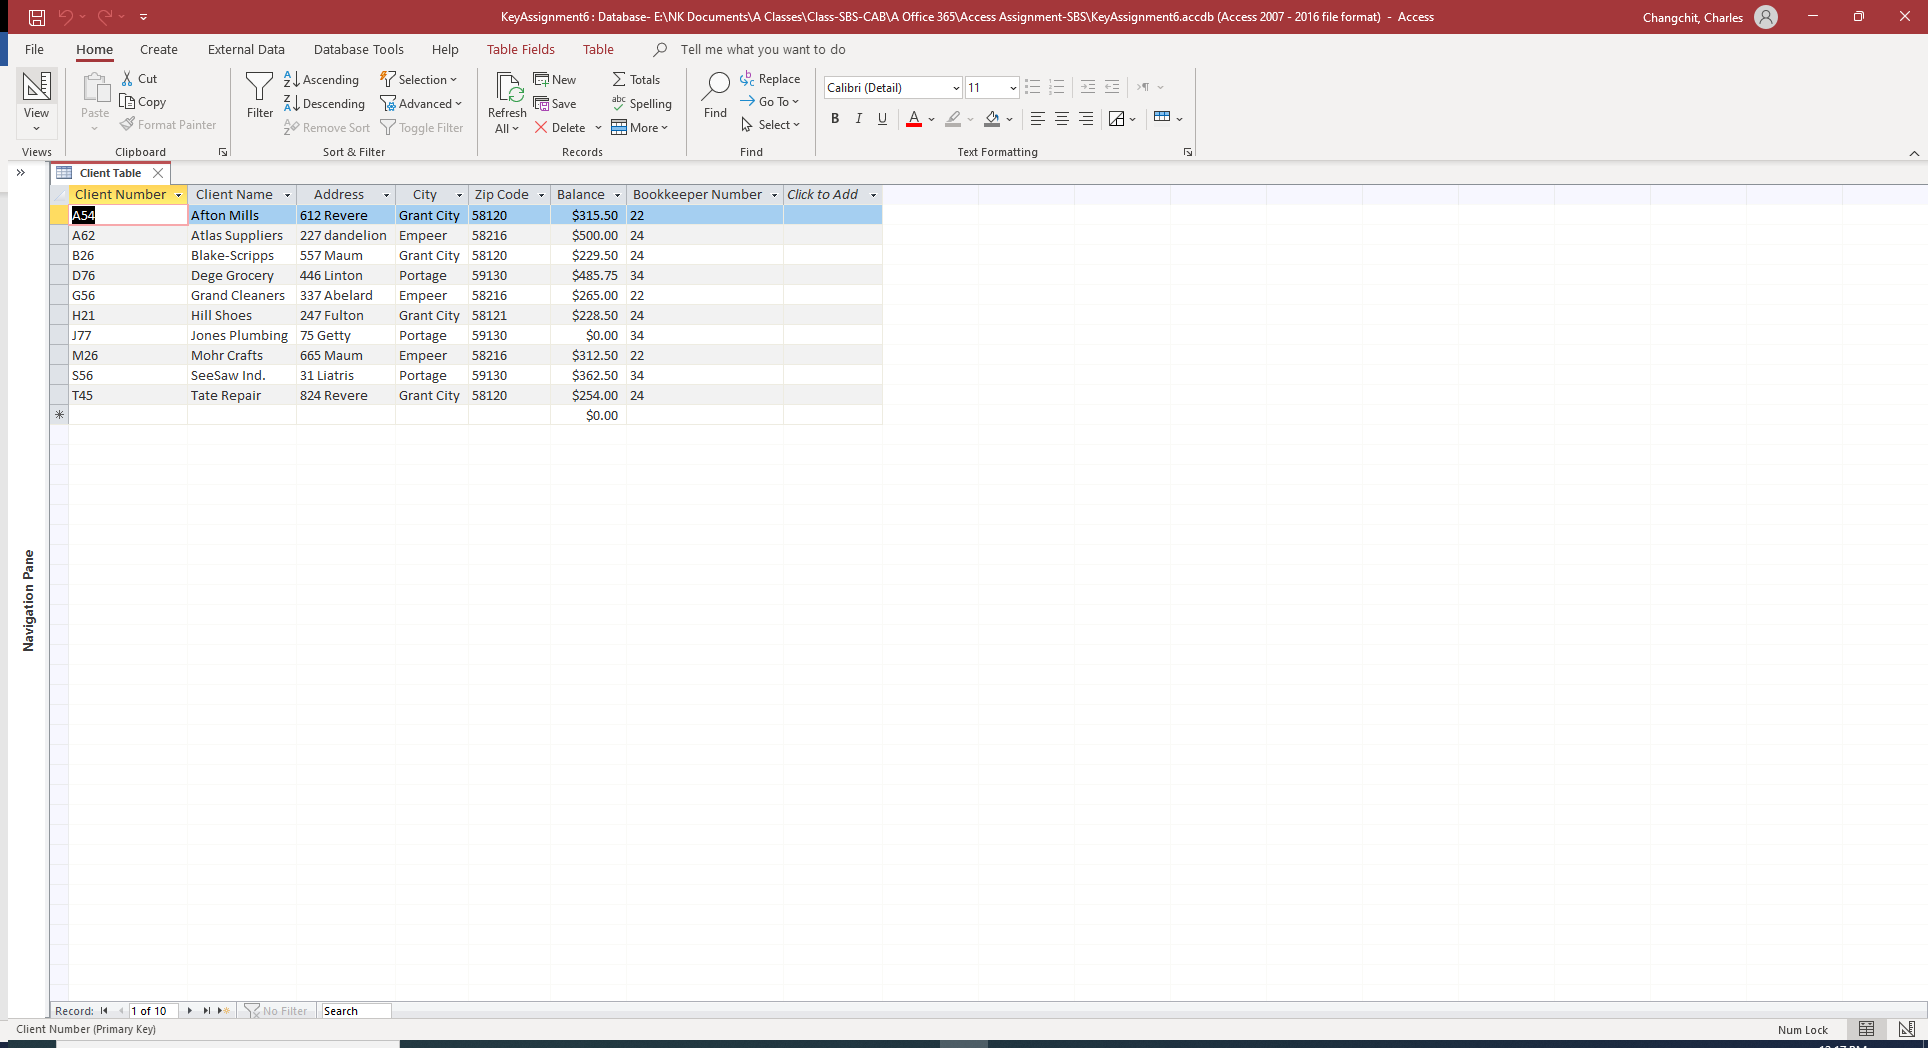Switch to the Create ribbon tab
This screenshot has height=1048, width=1928.
[158, 49]
